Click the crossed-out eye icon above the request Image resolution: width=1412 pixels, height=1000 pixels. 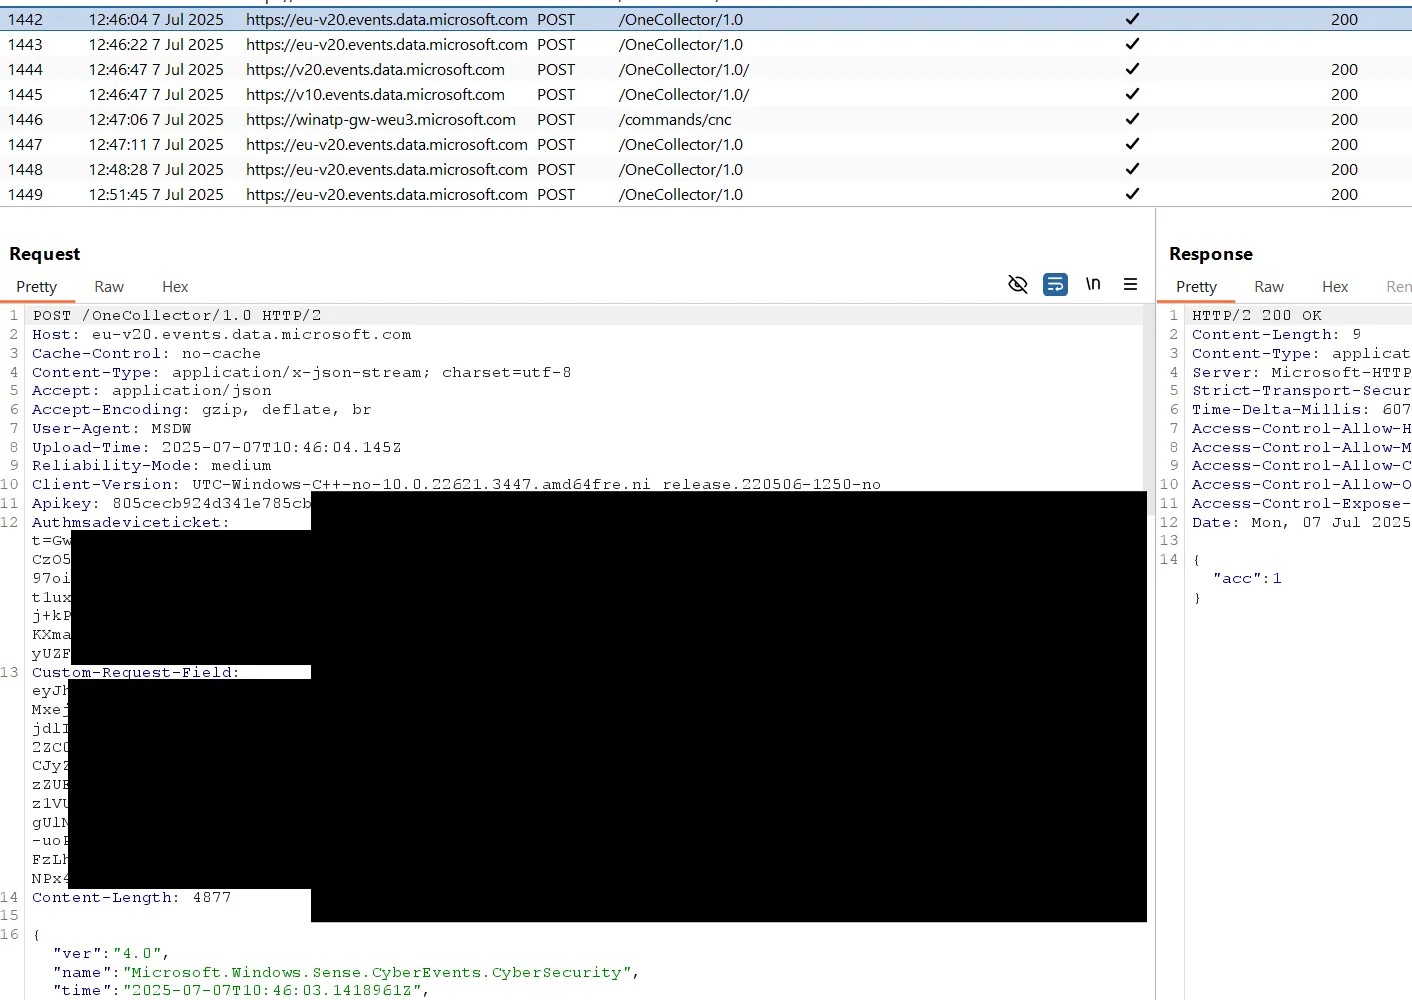tap(1018, 284)
